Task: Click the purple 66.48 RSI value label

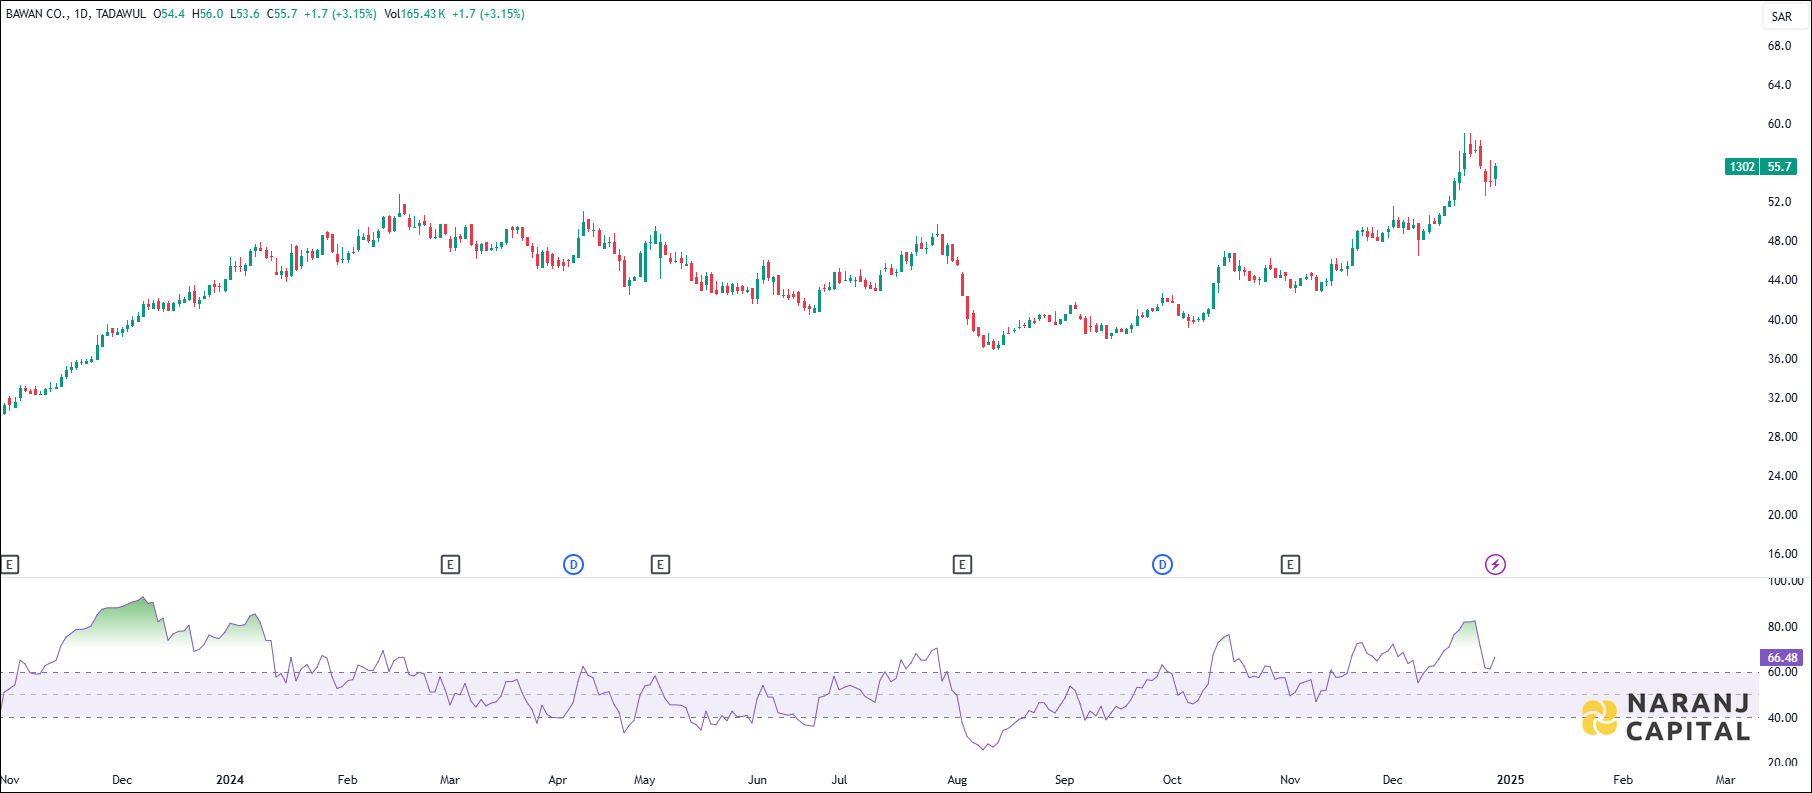Action: pos(1782,658)
